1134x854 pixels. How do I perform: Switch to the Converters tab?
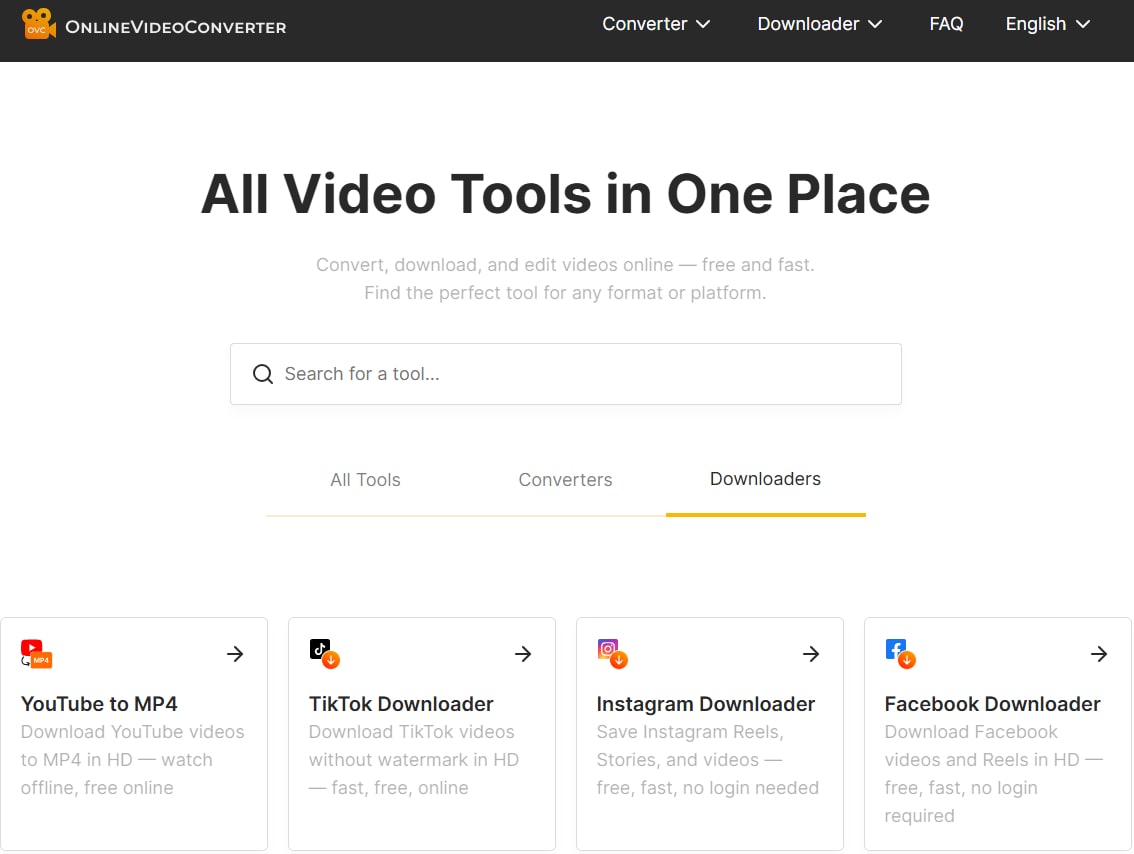[x=565, y=480]
